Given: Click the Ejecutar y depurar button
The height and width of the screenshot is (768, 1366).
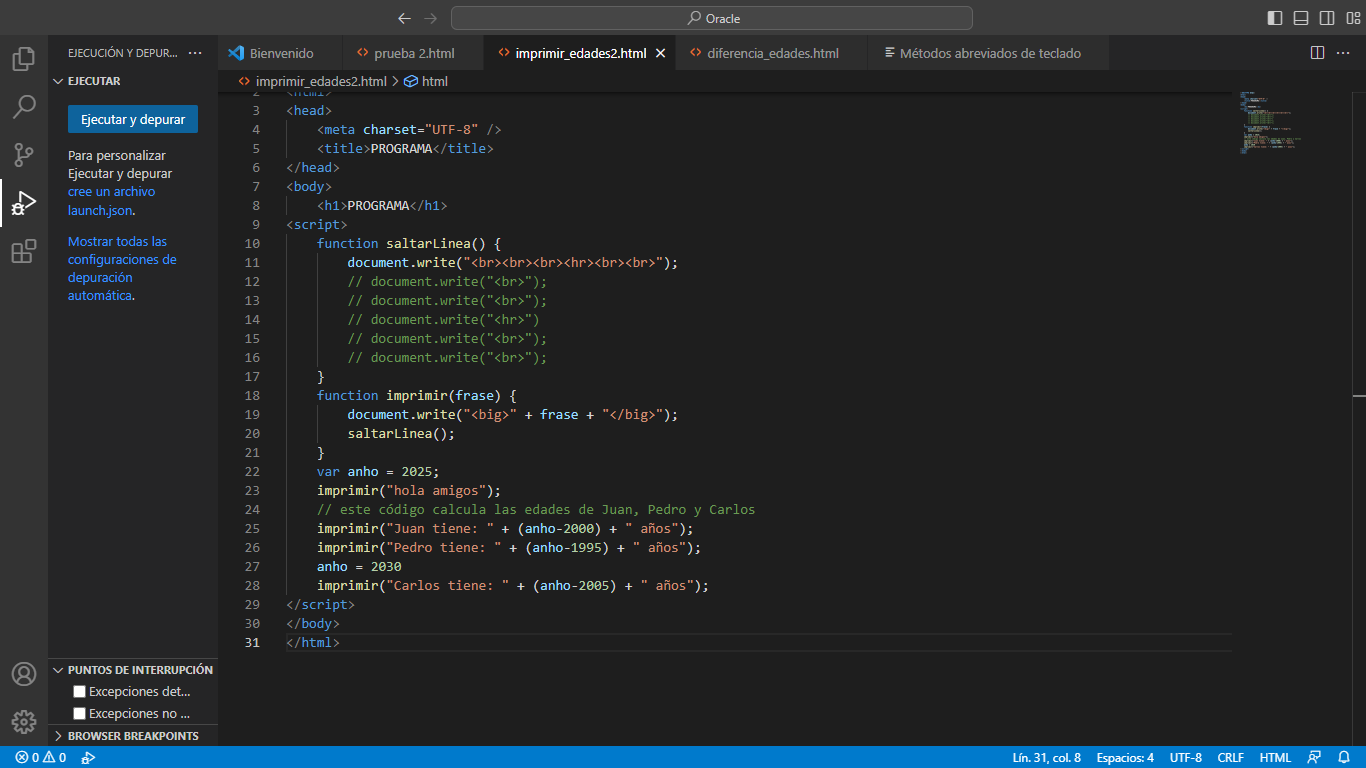Looking at the screenshot, I should point(133,119).
